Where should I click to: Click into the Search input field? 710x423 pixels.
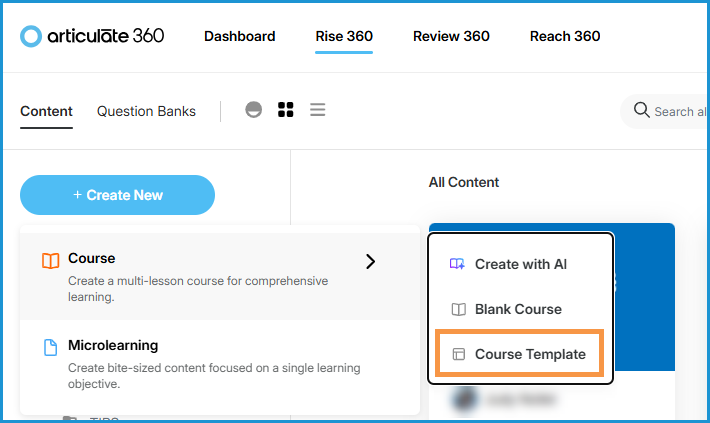click(680, 111)
